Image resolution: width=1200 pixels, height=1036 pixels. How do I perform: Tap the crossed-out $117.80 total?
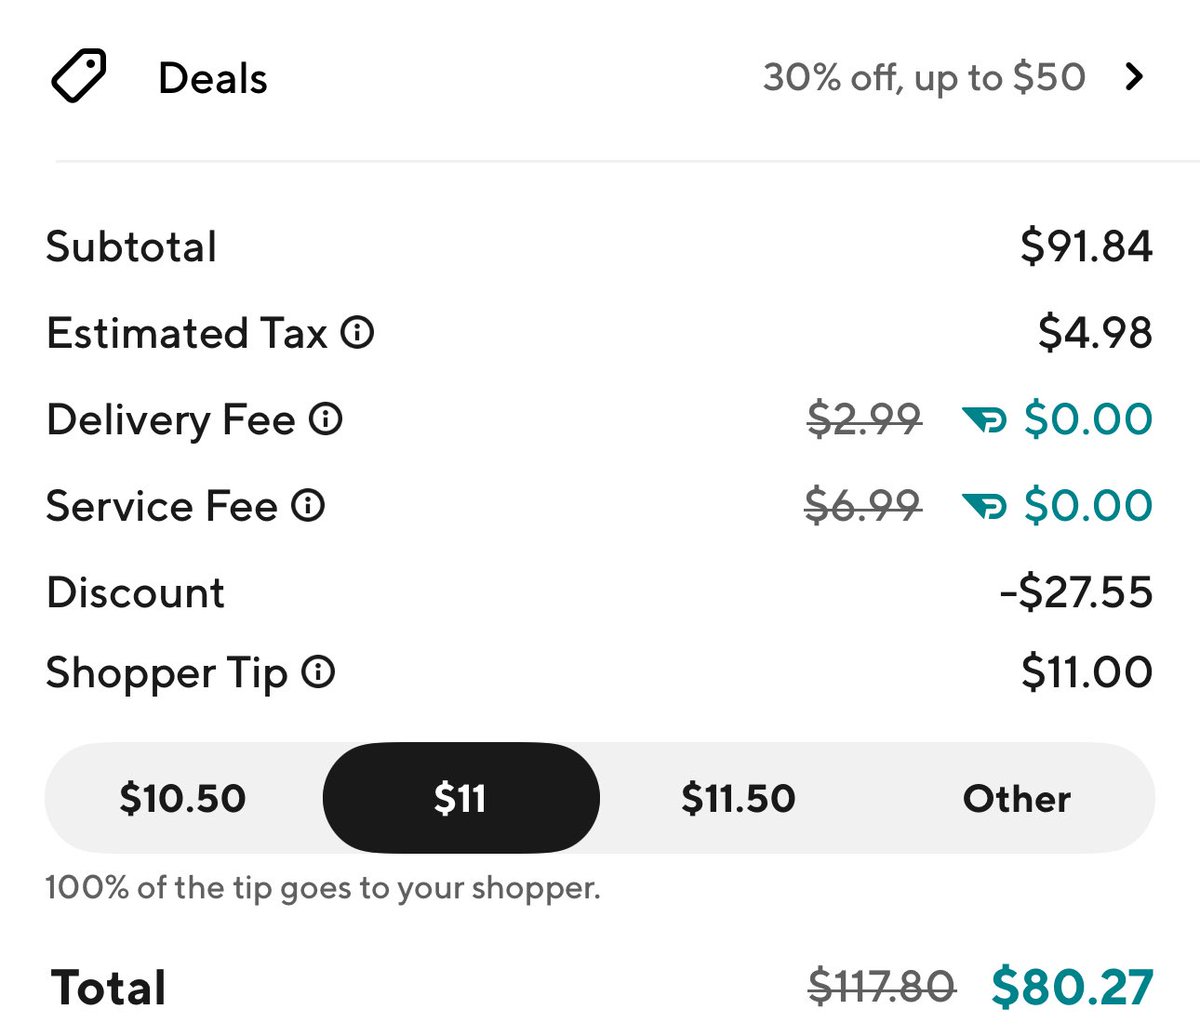pos(882,987)
